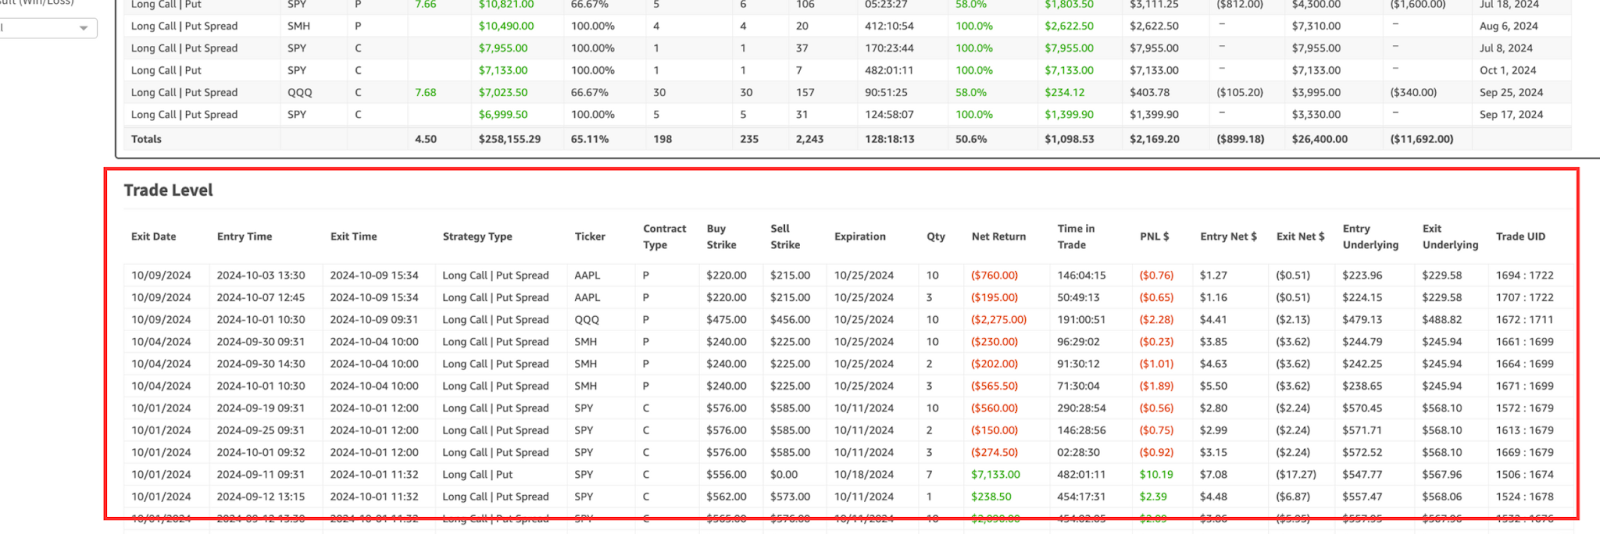Open the filter dropdown arrow at top left

pyautogui.click(x=83, y=28)
